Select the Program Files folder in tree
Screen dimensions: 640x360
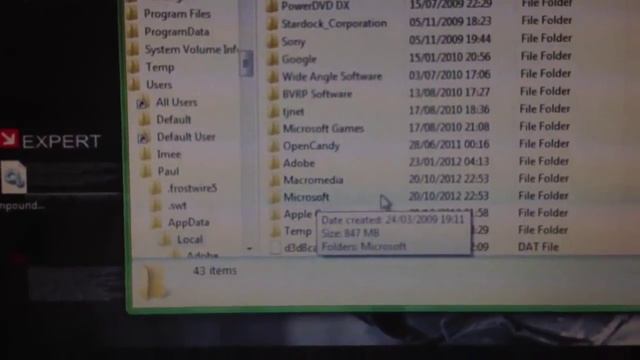[x=177, y=14]
